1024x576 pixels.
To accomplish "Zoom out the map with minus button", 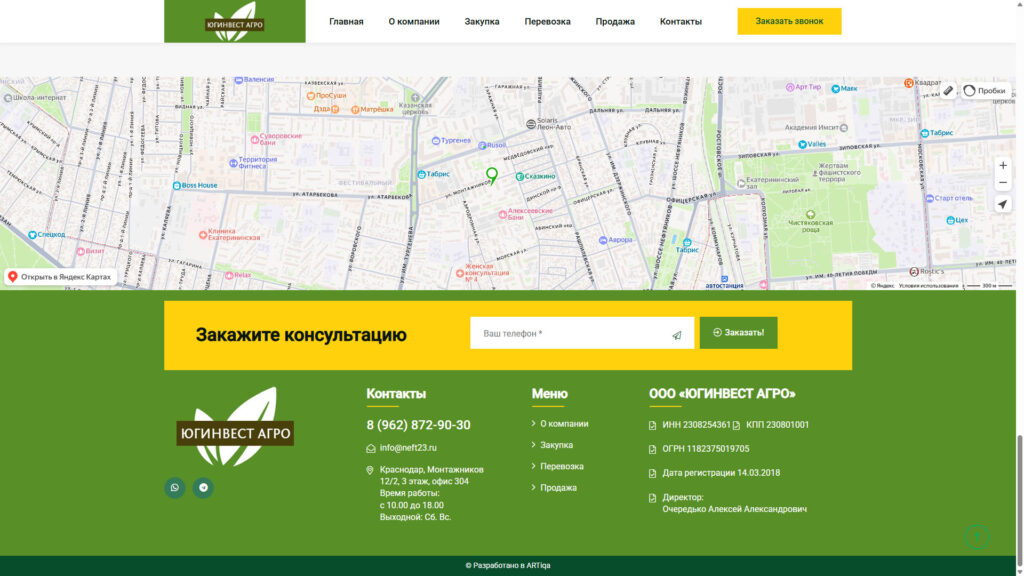I will pos(1003,183).
